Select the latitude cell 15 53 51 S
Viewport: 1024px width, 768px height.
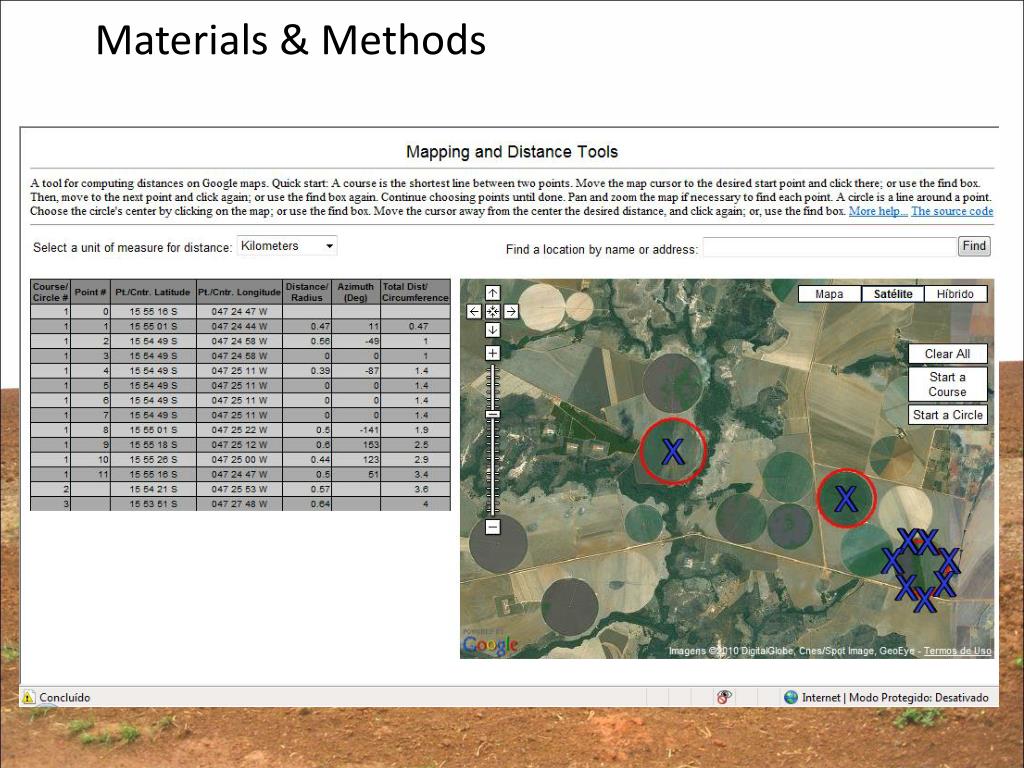click(x=153, y=504)
